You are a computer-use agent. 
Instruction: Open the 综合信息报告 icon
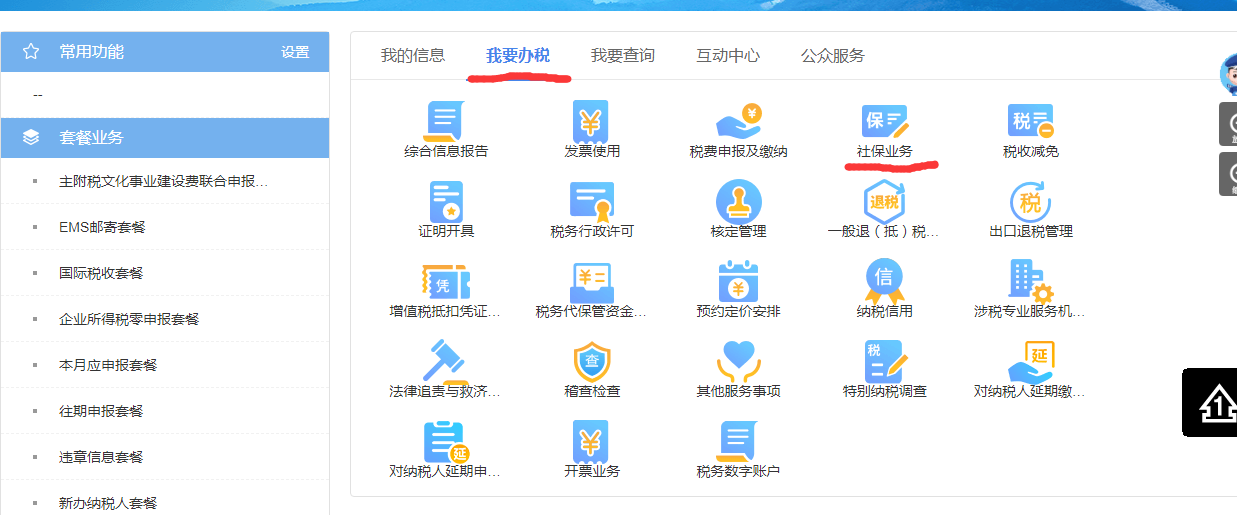pyautogui.click(x=445, y=122)
